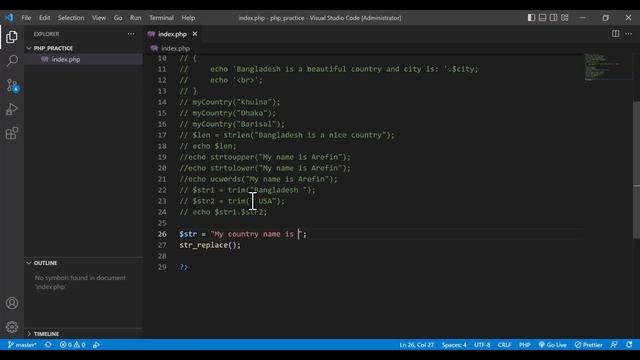Click Ln 26, Col 27 position indicator

tap(416, 345)
